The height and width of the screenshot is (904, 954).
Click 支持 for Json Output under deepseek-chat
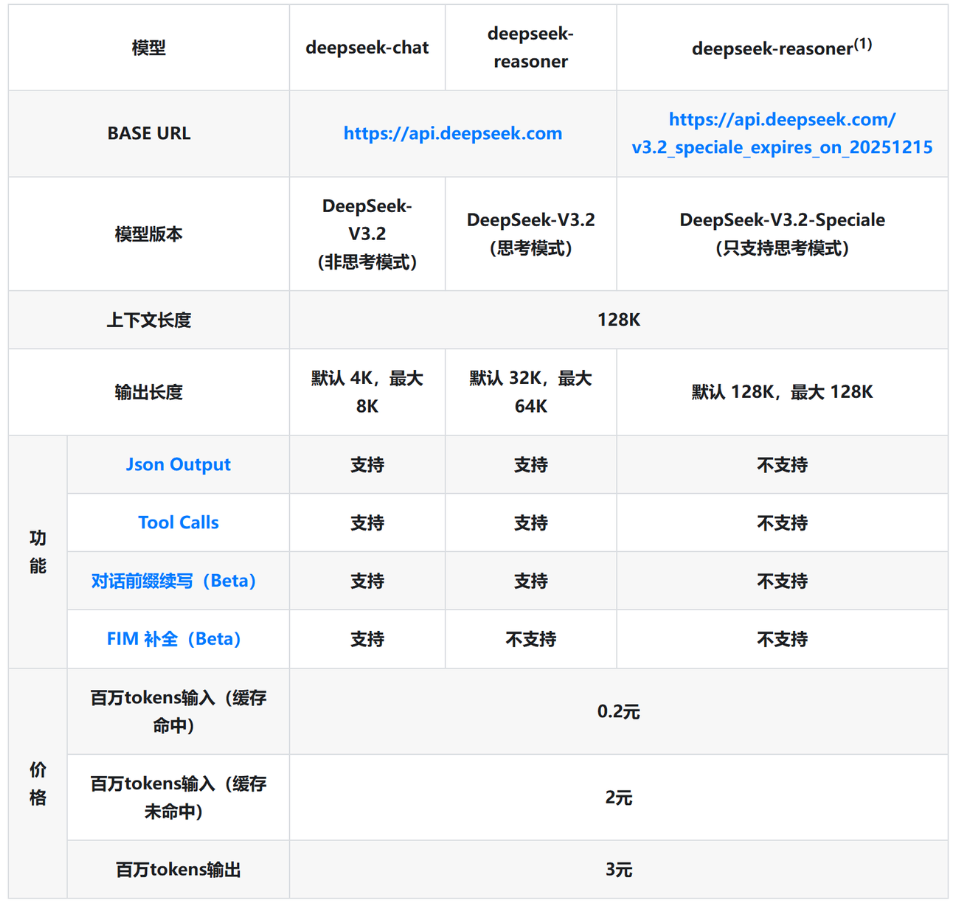tap(367, 465)
